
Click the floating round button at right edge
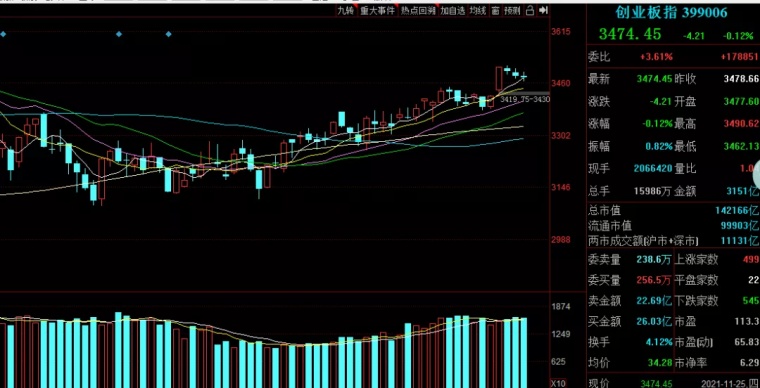tap(757, 176)
